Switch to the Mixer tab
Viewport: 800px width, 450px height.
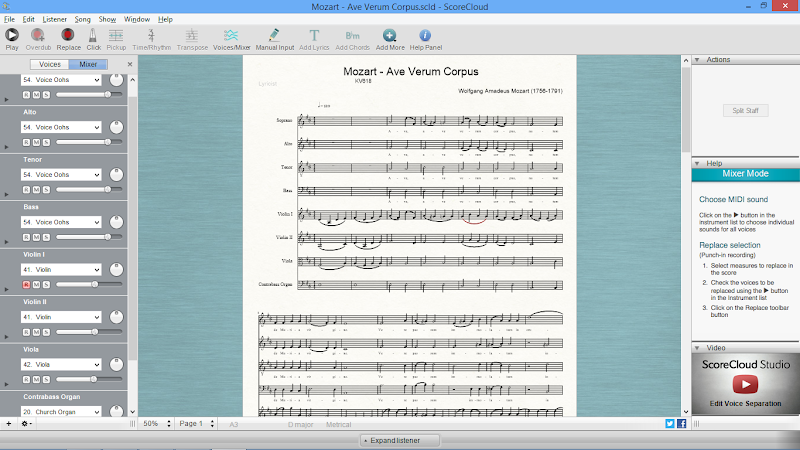tap(88, 64)
